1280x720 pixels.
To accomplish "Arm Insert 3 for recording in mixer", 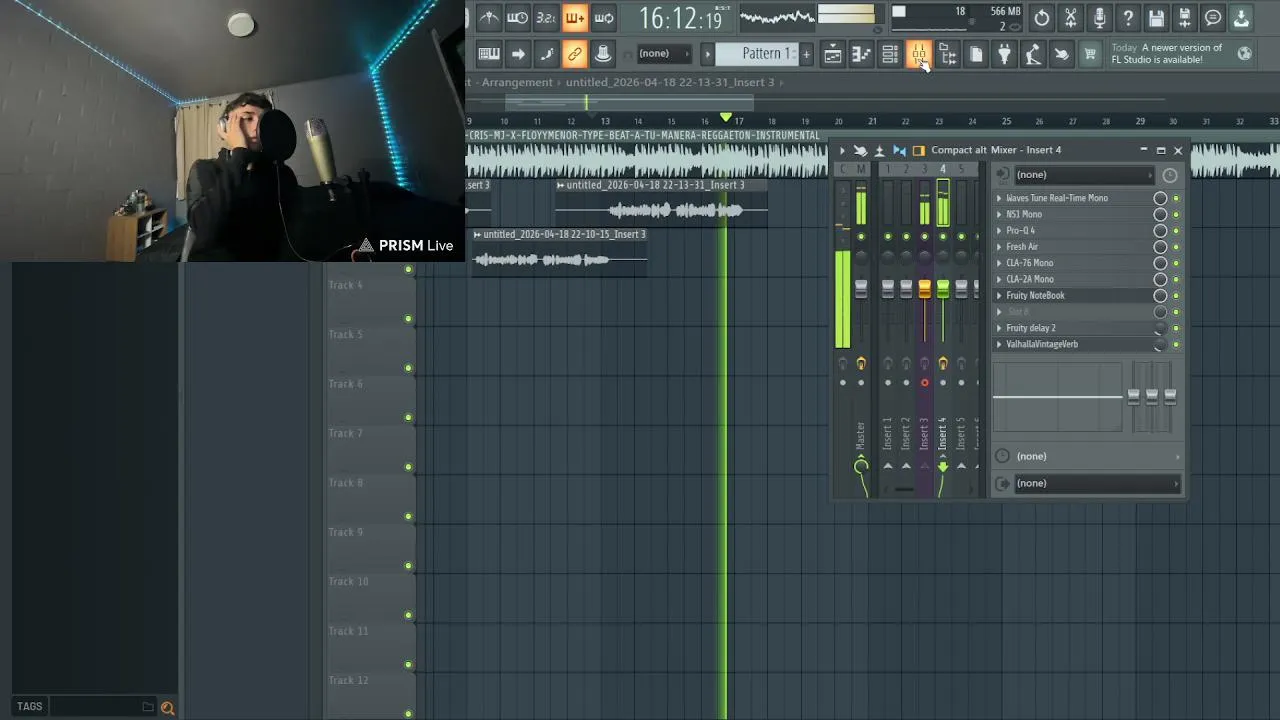I will coord(924,383).
